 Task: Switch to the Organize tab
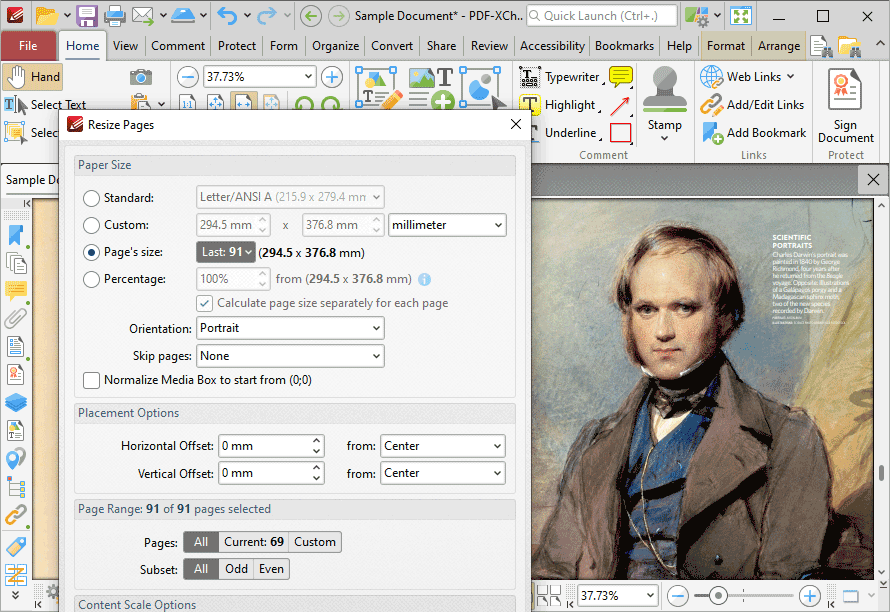pos(335,46)
